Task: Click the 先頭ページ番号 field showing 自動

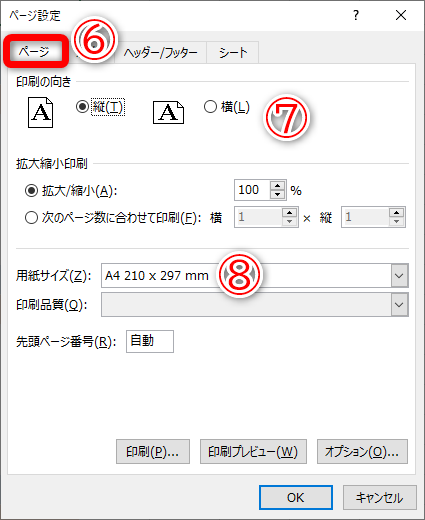Action: pyautogui.click(x=150, y=341)
